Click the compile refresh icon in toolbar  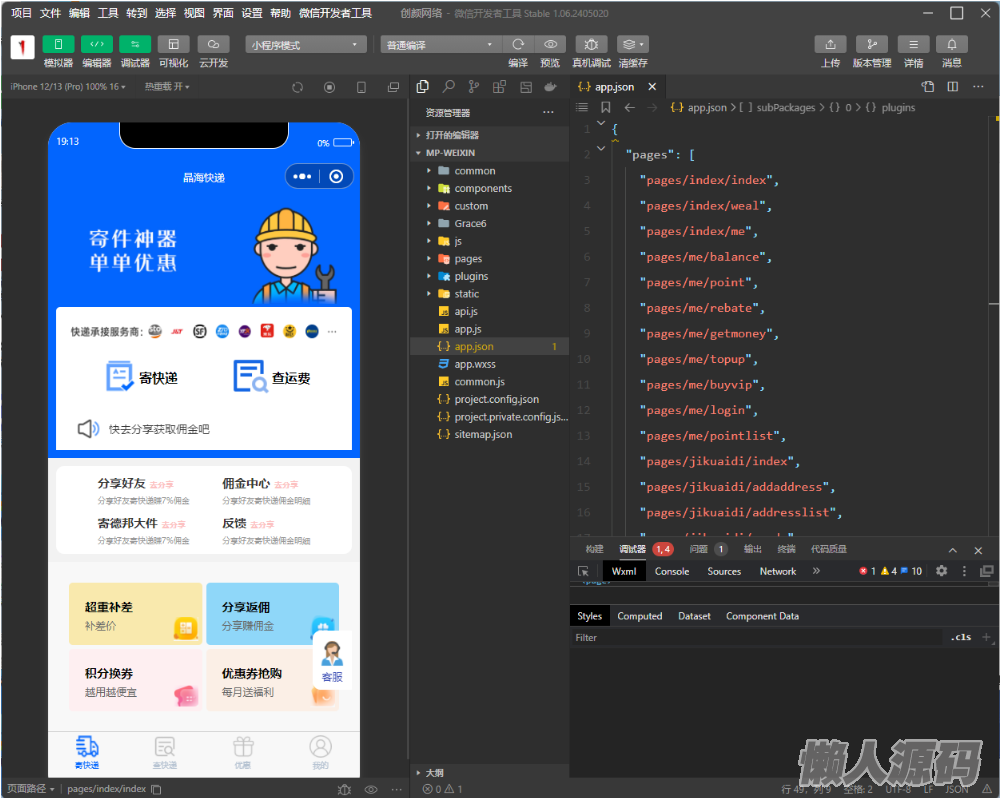coord(518,44)
